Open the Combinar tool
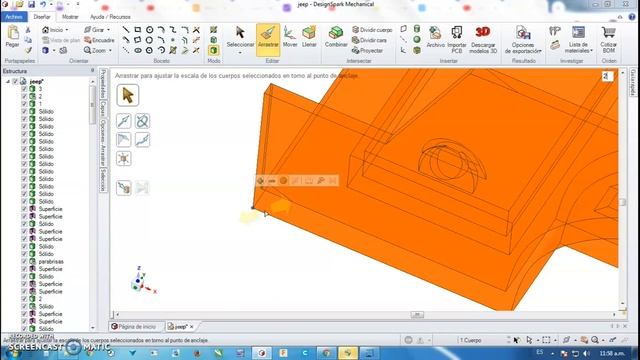This screenshot has width=640, height=360. (x=336, y=37)
